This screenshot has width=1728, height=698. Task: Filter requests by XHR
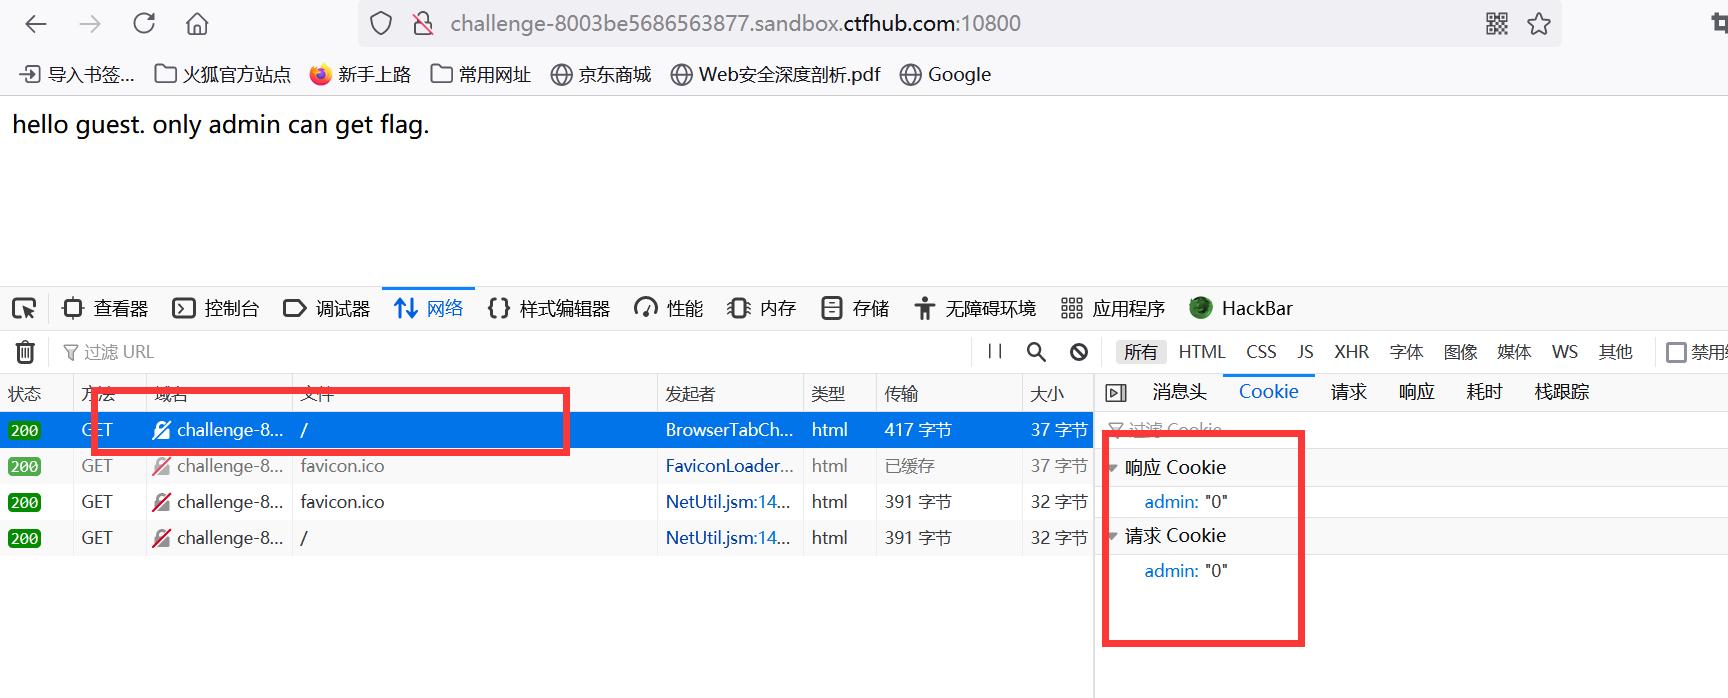1351,352
